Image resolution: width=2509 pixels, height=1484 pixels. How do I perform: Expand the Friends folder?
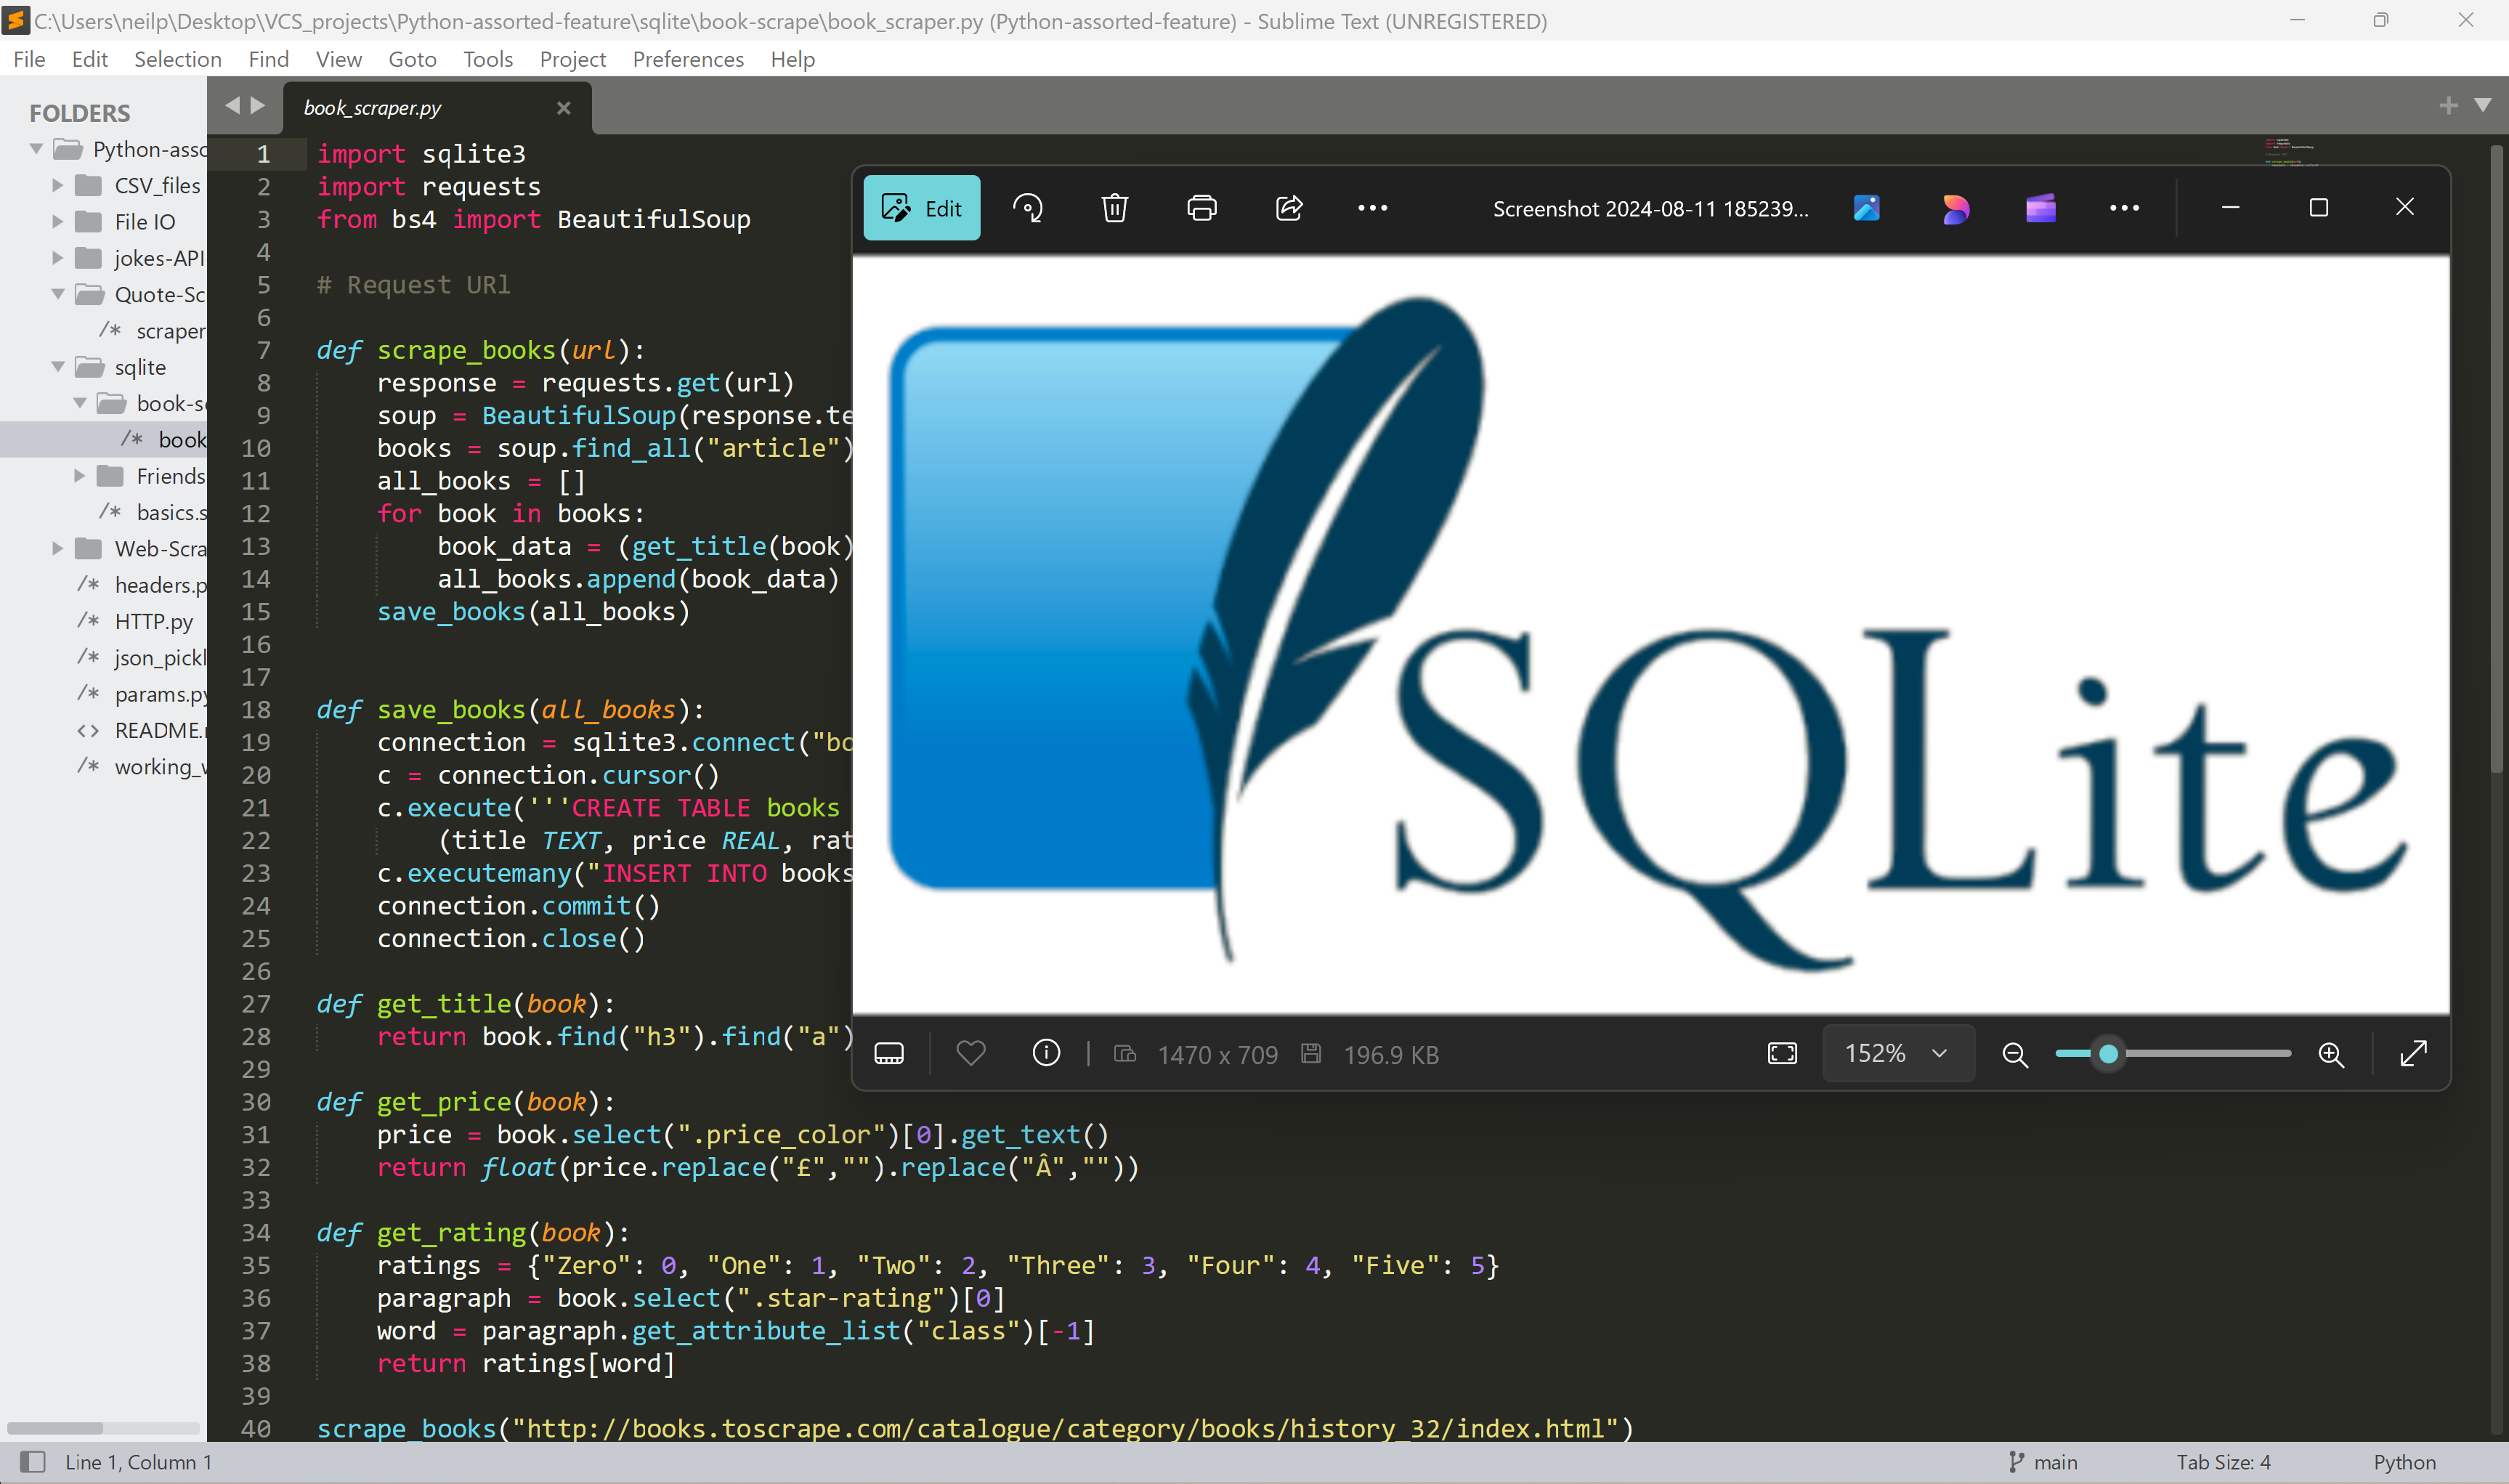pyautogui.click(x=79, y=476)
